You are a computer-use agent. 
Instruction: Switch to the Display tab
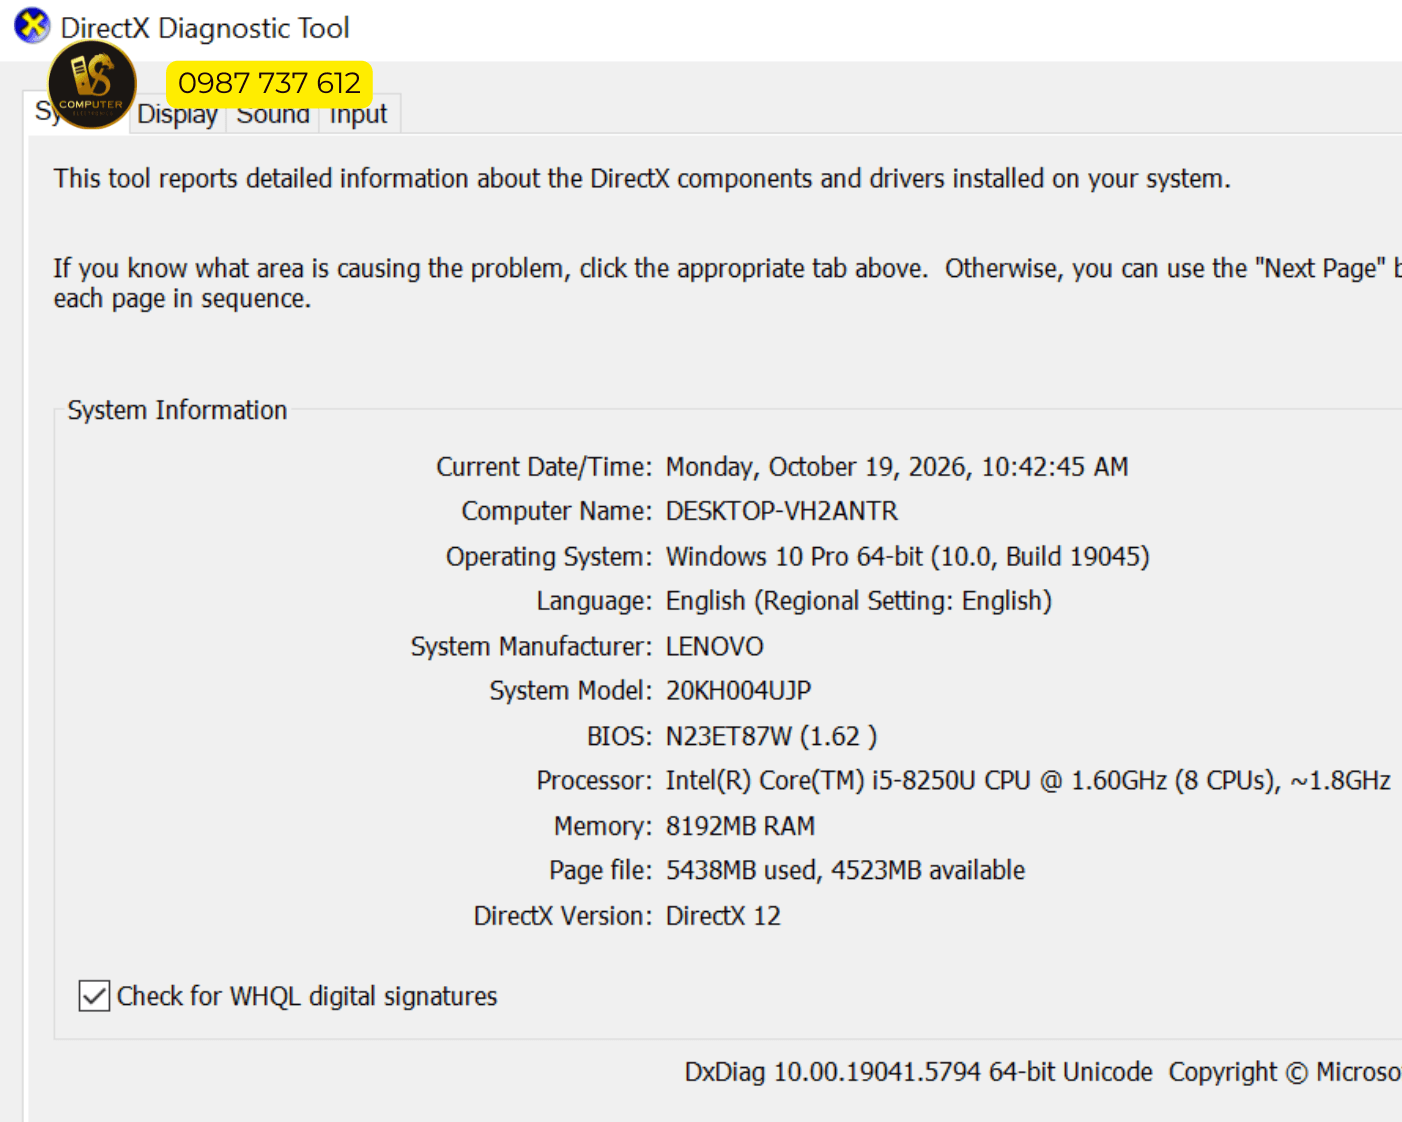tap(178, 114)
